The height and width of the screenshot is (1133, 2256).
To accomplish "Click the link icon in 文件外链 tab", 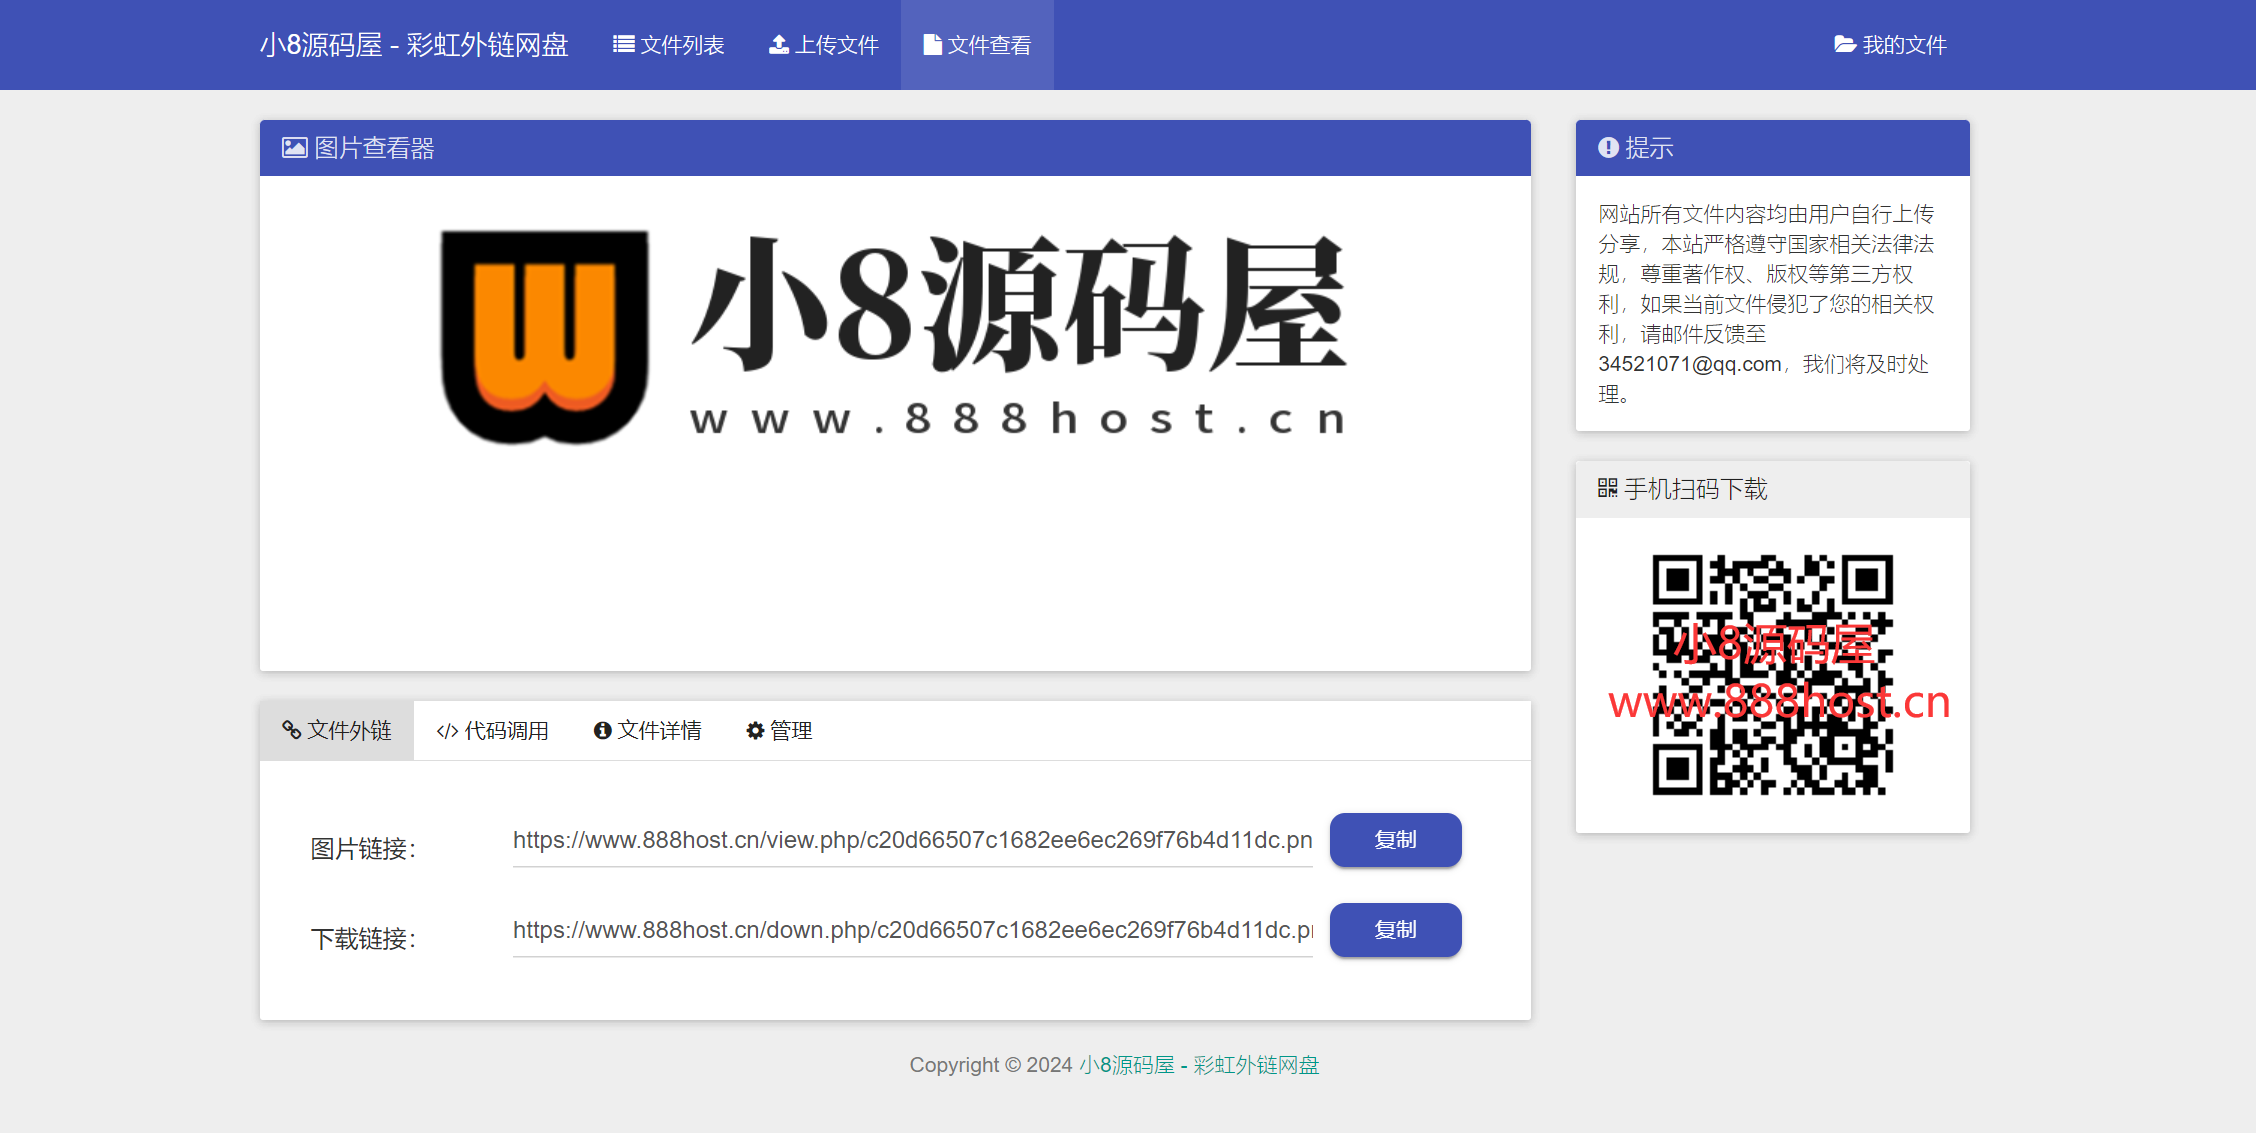I will pos(292,730).
